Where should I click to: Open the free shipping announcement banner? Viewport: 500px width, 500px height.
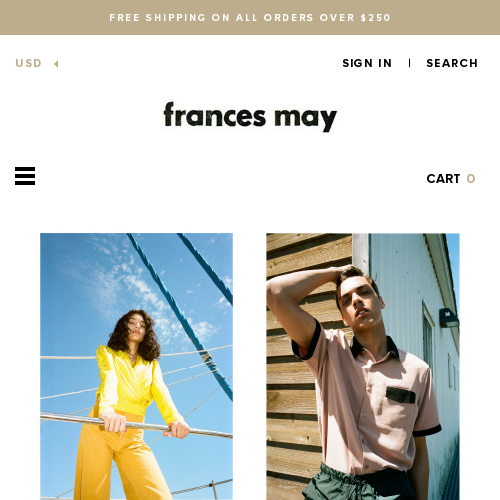(250, 17)
